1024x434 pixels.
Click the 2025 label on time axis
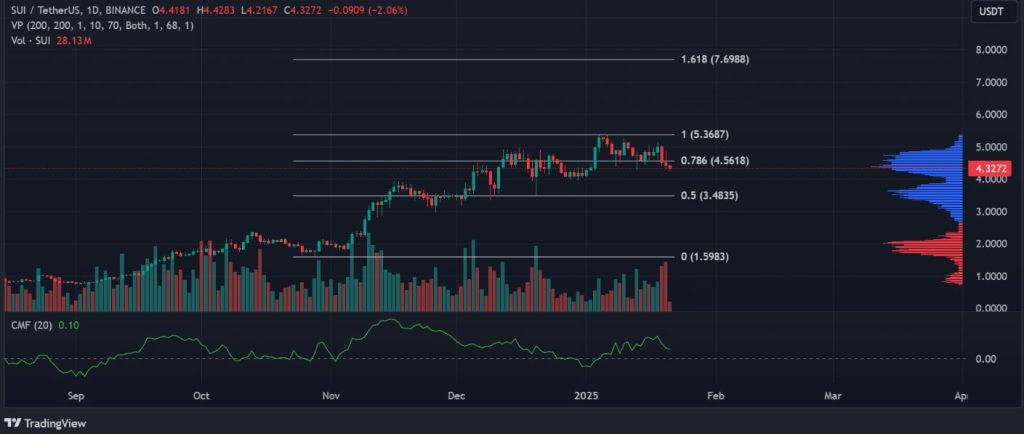(x=587, y=396)
